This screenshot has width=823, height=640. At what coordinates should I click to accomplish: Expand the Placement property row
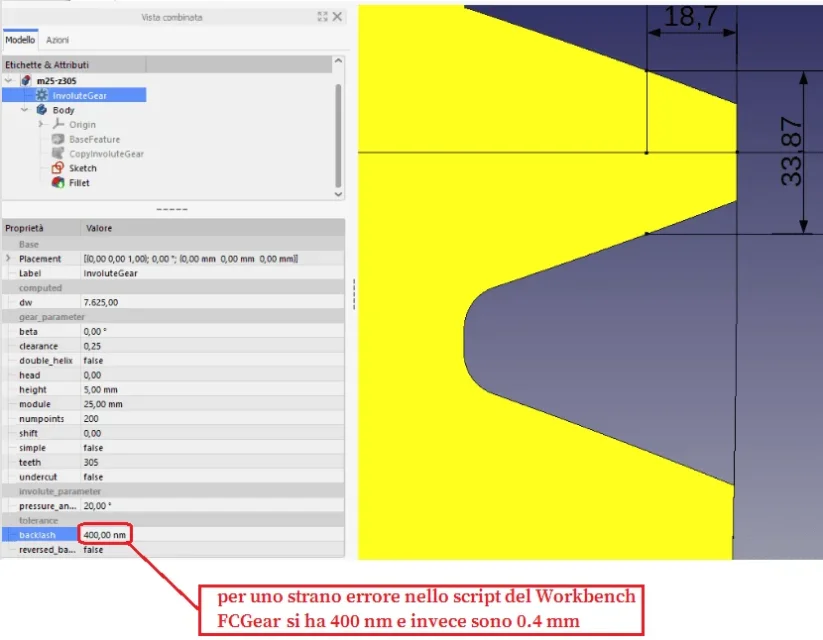coord(8,258)
